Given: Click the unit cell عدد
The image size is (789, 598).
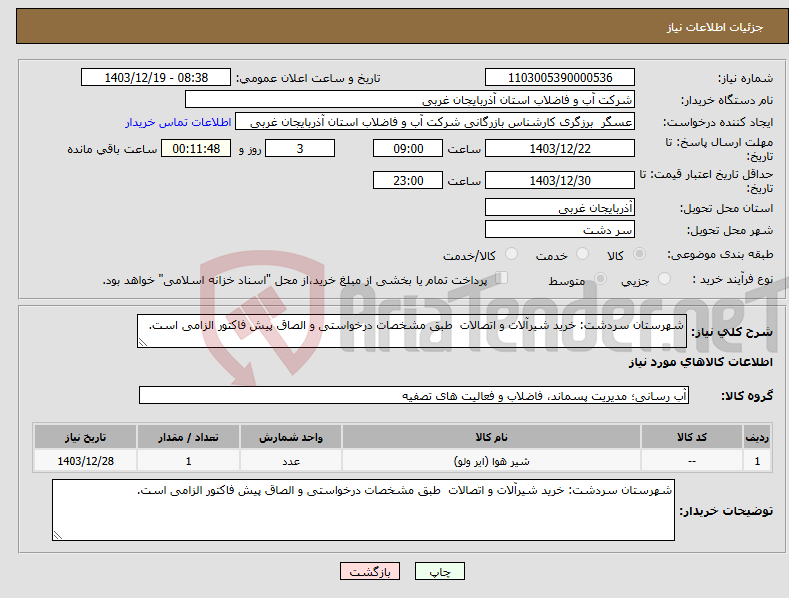Looking at the screenshot, I should click(x=291, y=461).
